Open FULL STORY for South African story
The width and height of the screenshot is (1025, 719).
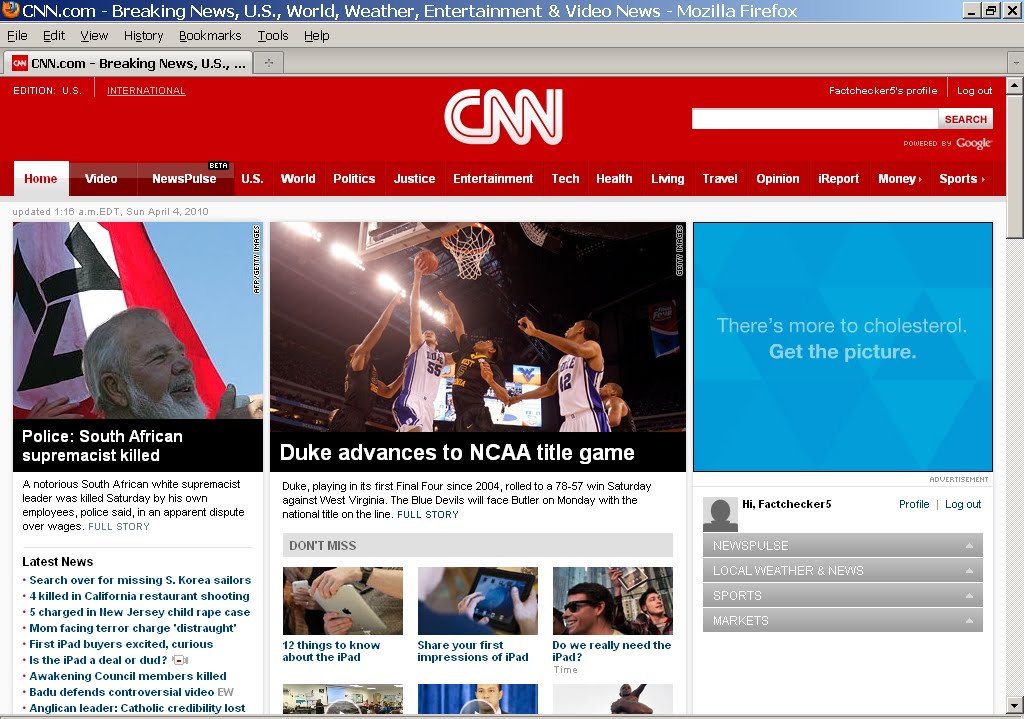119,526
